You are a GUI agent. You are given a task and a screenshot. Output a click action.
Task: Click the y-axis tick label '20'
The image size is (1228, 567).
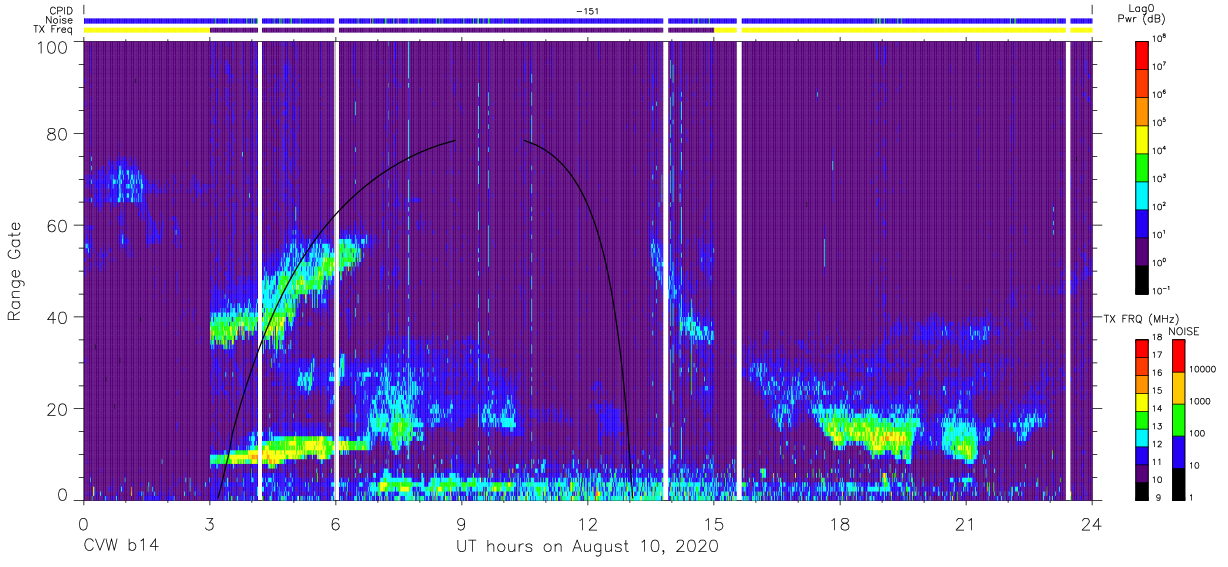(x=57, y=409)
